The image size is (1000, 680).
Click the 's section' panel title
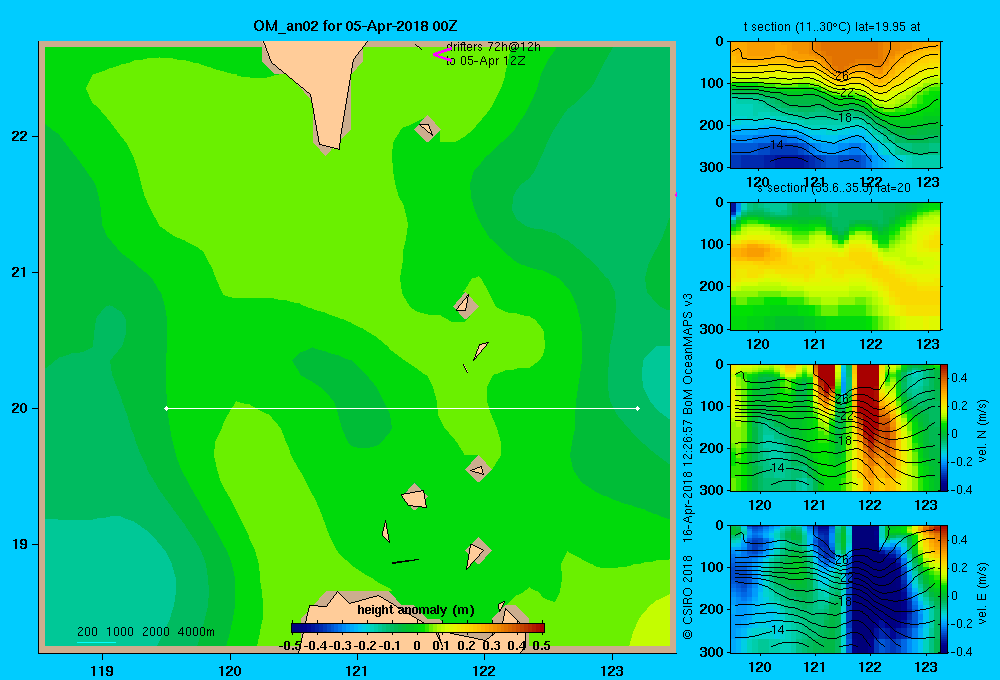click(x=834, y=188)
